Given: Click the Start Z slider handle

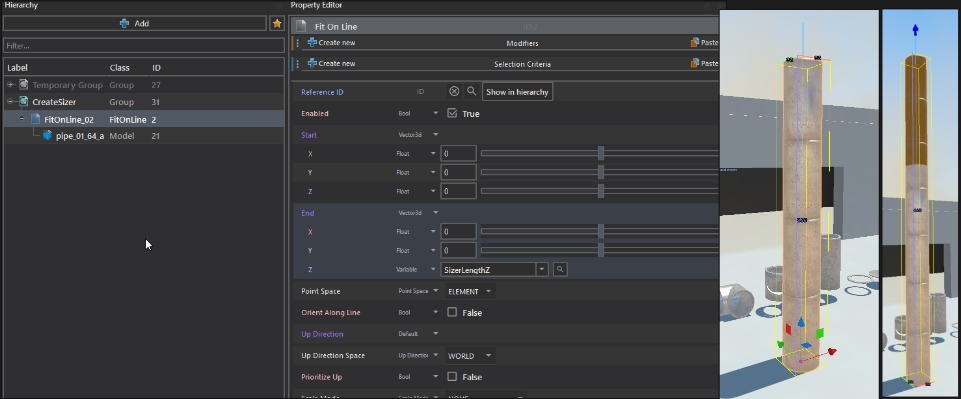Looking at the screenshot, I should click(601, 191).
